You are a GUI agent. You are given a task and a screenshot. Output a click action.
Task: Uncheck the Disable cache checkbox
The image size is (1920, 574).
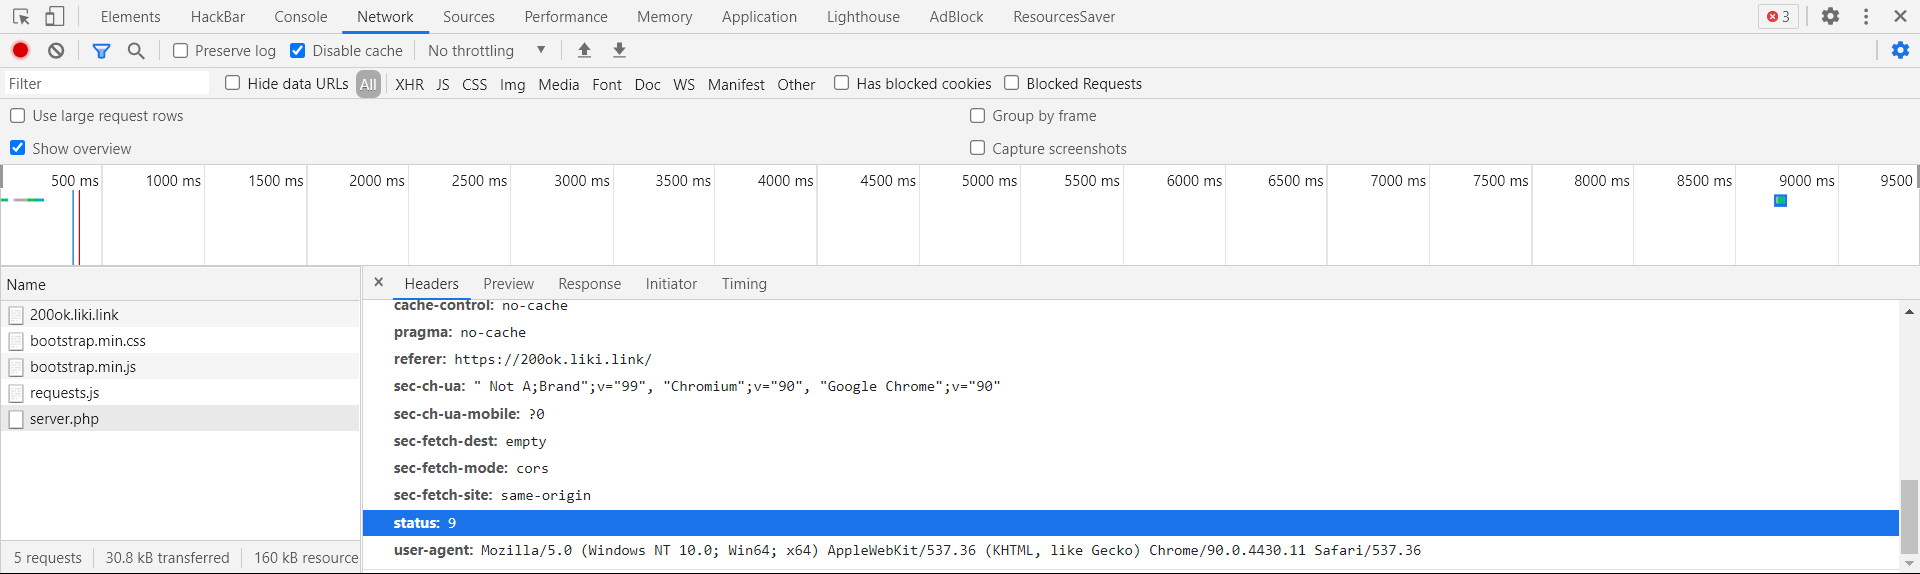click(x=298, y=51)
